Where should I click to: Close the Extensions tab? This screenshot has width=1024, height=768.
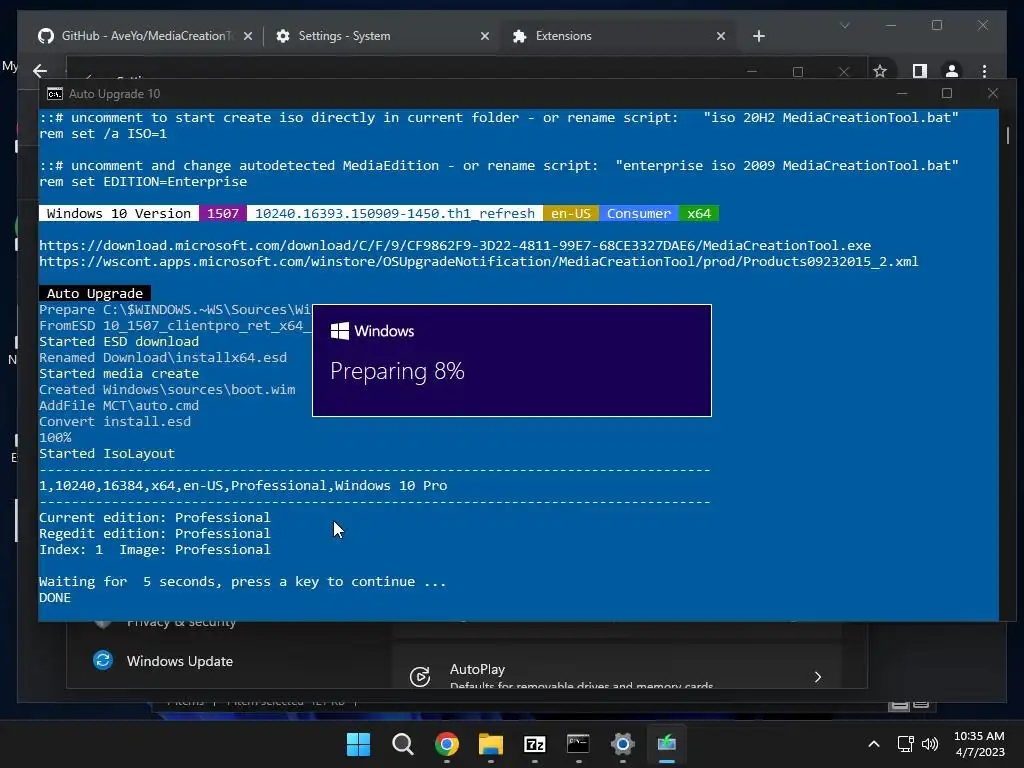[720, 37]
